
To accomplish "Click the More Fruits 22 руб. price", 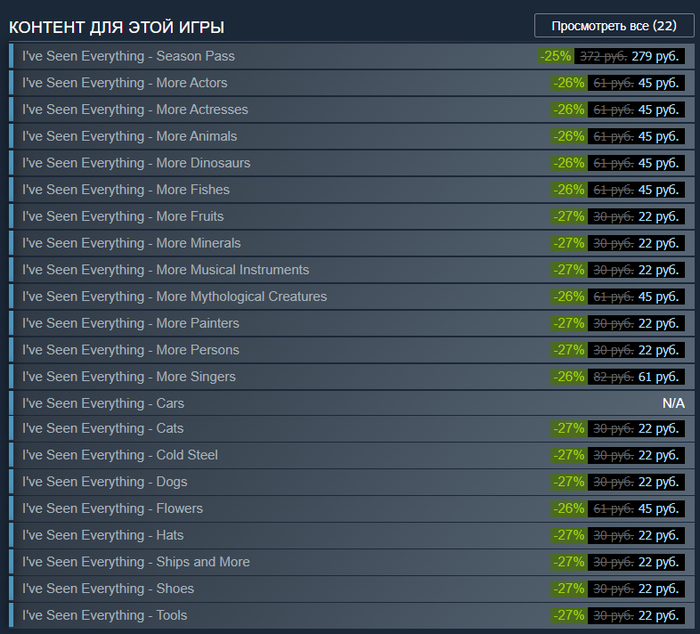I will click(x=658, y=217).
